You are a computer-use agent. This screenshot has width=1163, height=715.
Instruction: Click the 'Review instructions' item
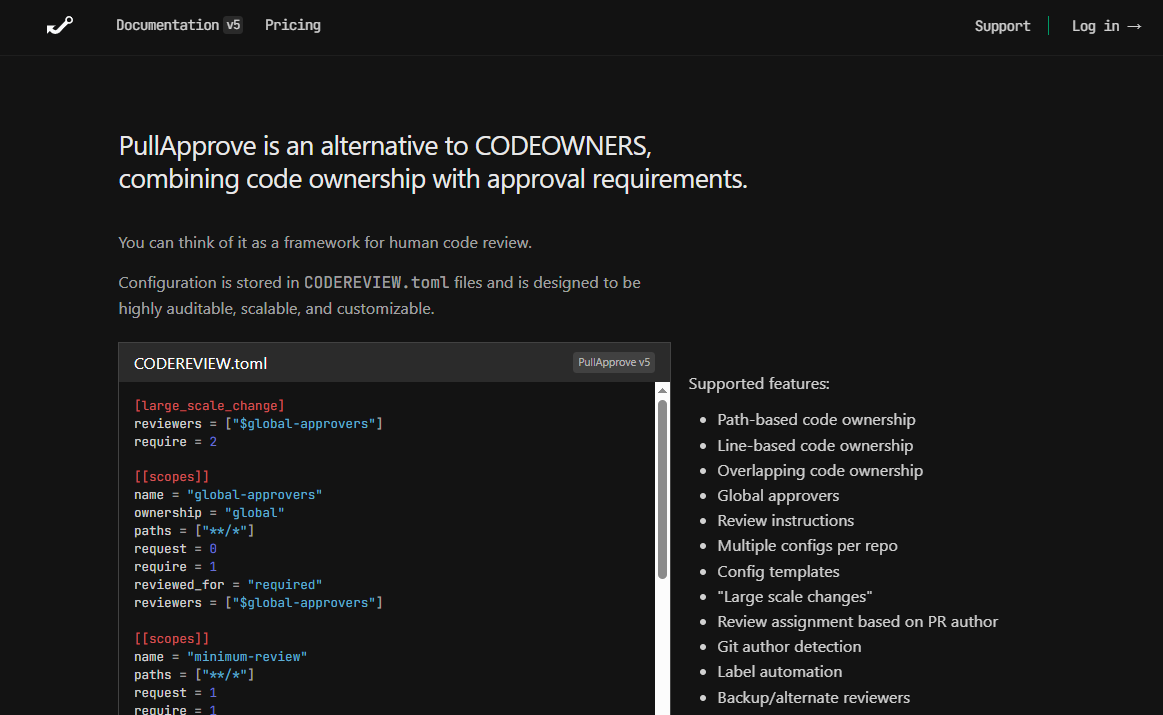point(785,521)
